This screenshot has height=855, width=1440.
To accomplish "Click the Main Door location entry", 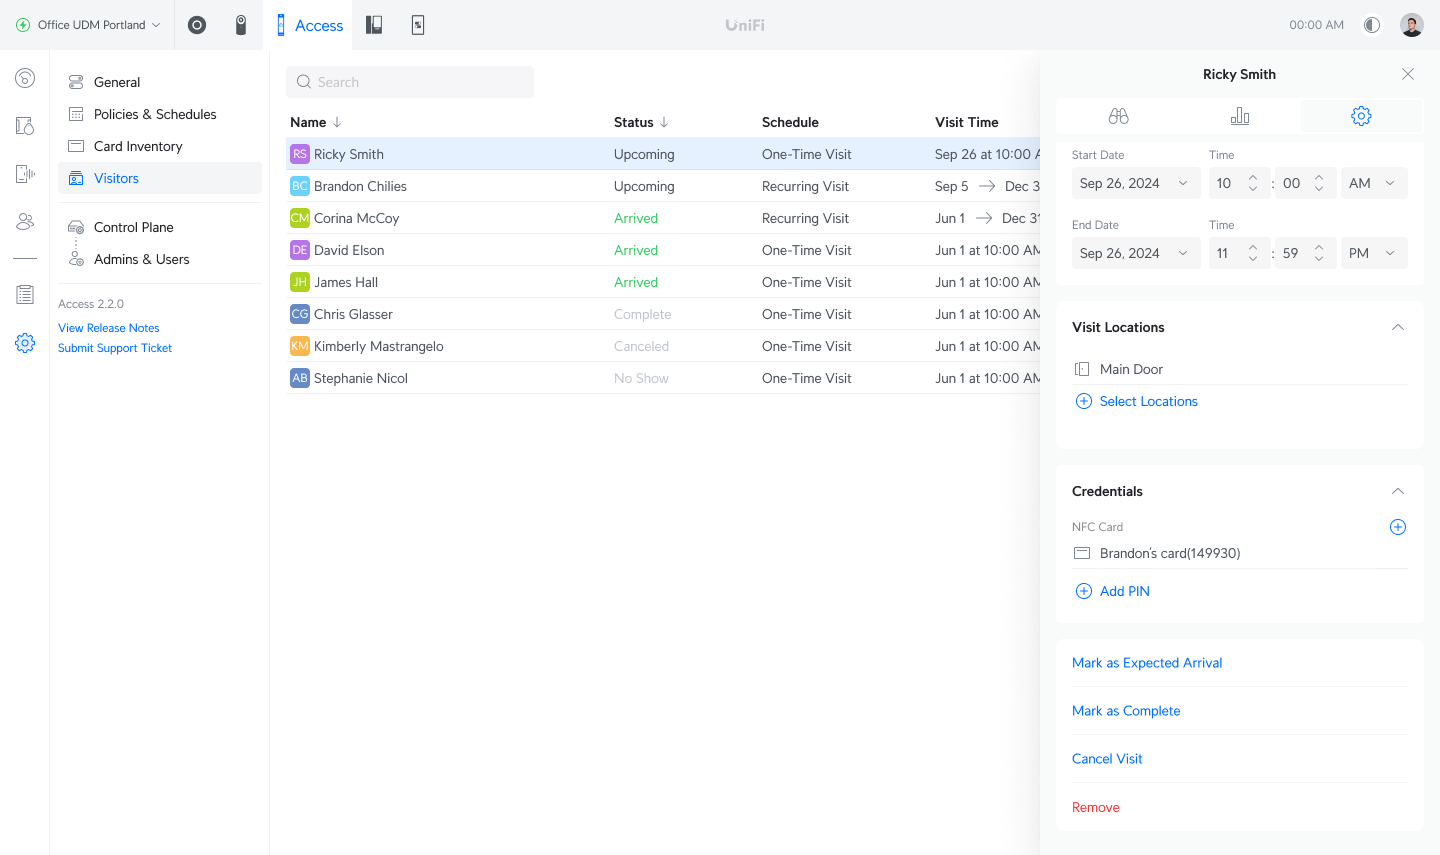I will tap(1240, 369).
